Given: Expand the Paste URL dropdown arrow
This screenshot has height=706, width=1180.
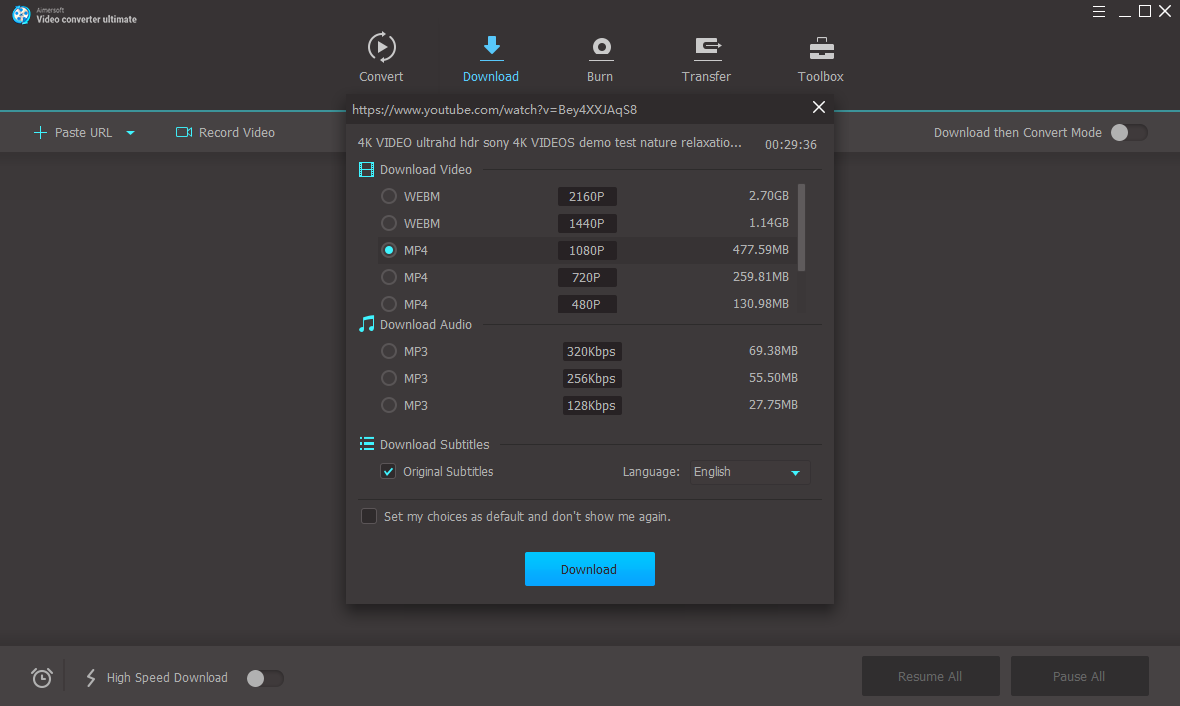Looking at the screenshot, I should click(x=130, y=132).
